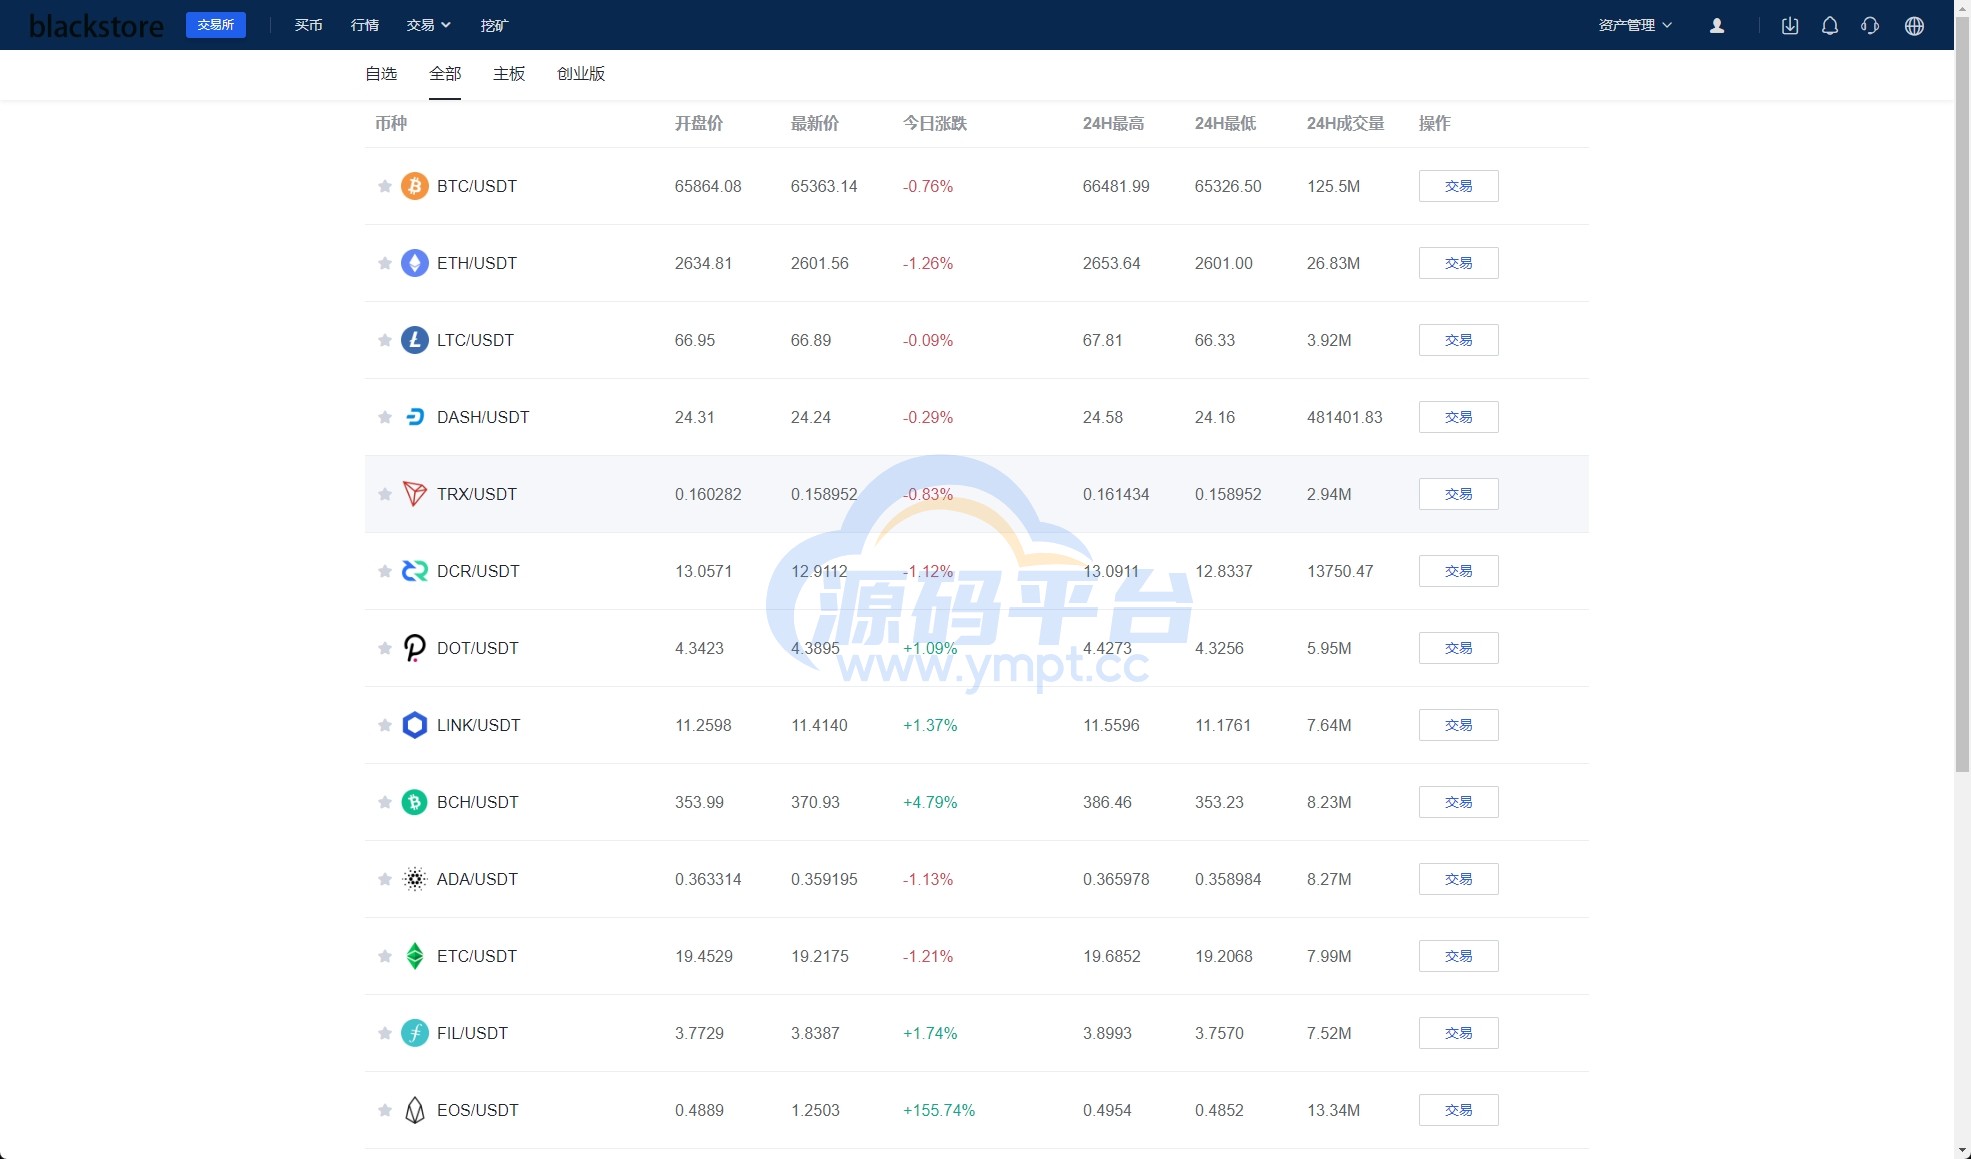Click 交易 button for TRX/USDT
The image size is (1971, 1159).
coord(1458,494)
